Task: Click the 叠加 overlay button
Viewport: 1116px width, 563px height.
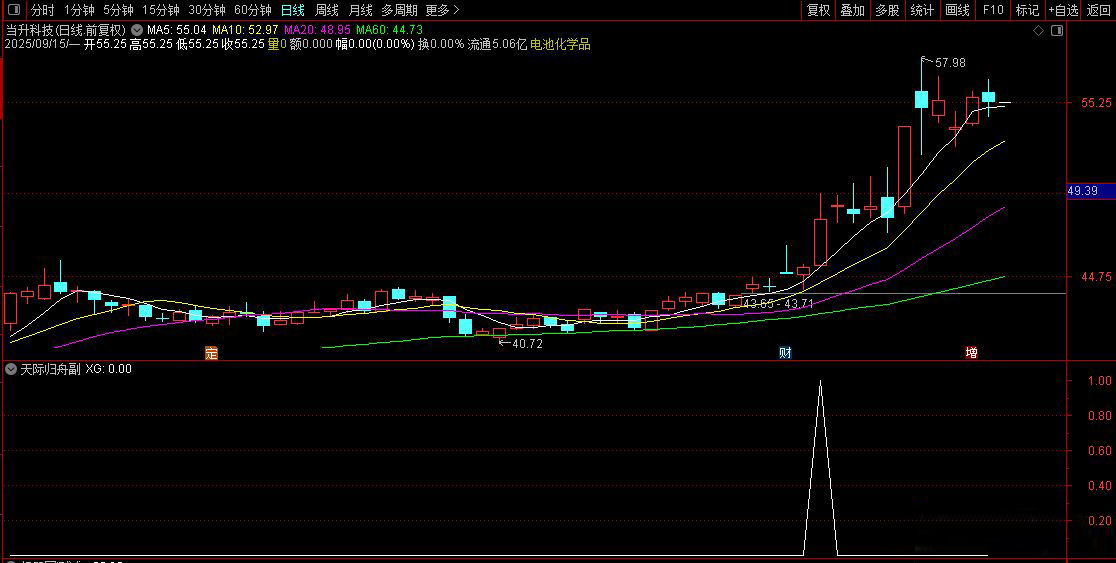Action: (853, 10)
